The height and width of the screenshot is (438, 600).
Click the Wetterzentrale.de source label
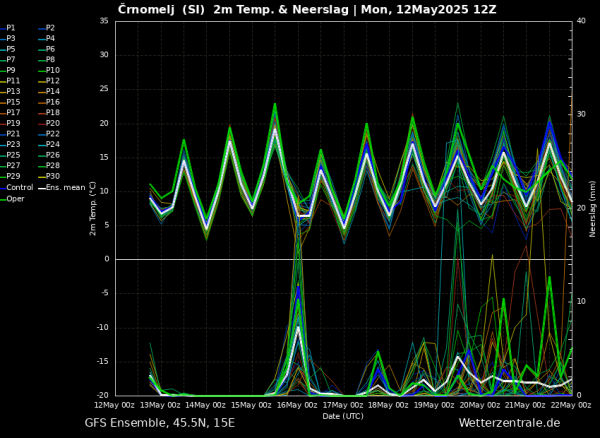tap(509, 423)
